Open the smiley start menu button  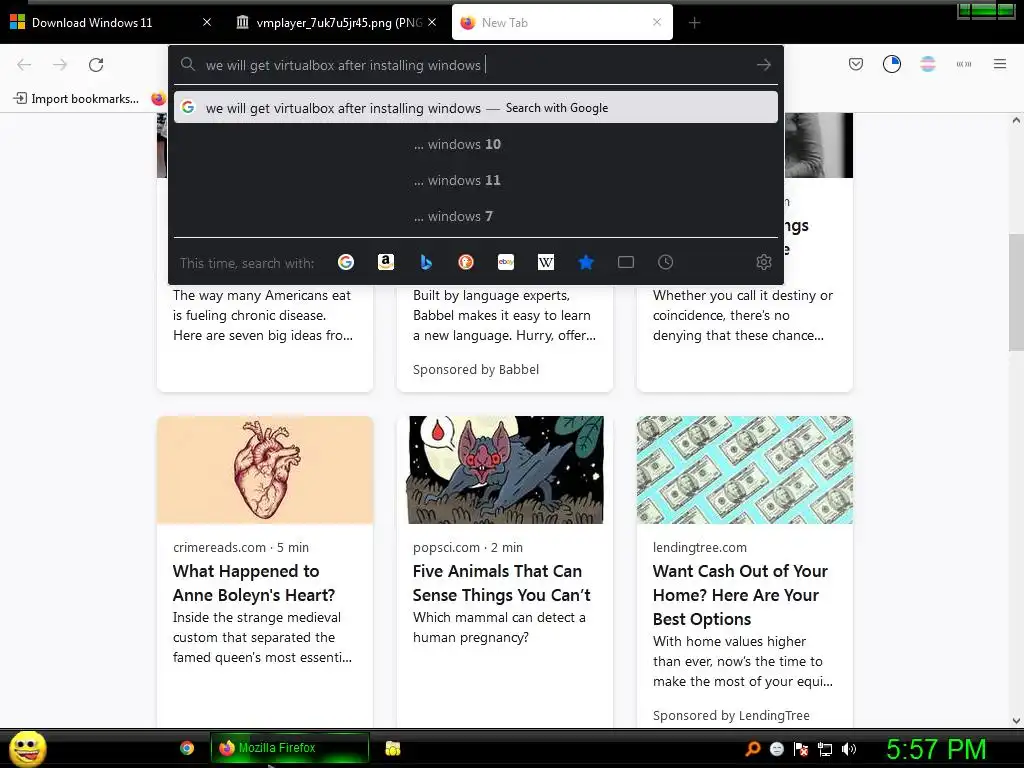click(x=27, y=748)
